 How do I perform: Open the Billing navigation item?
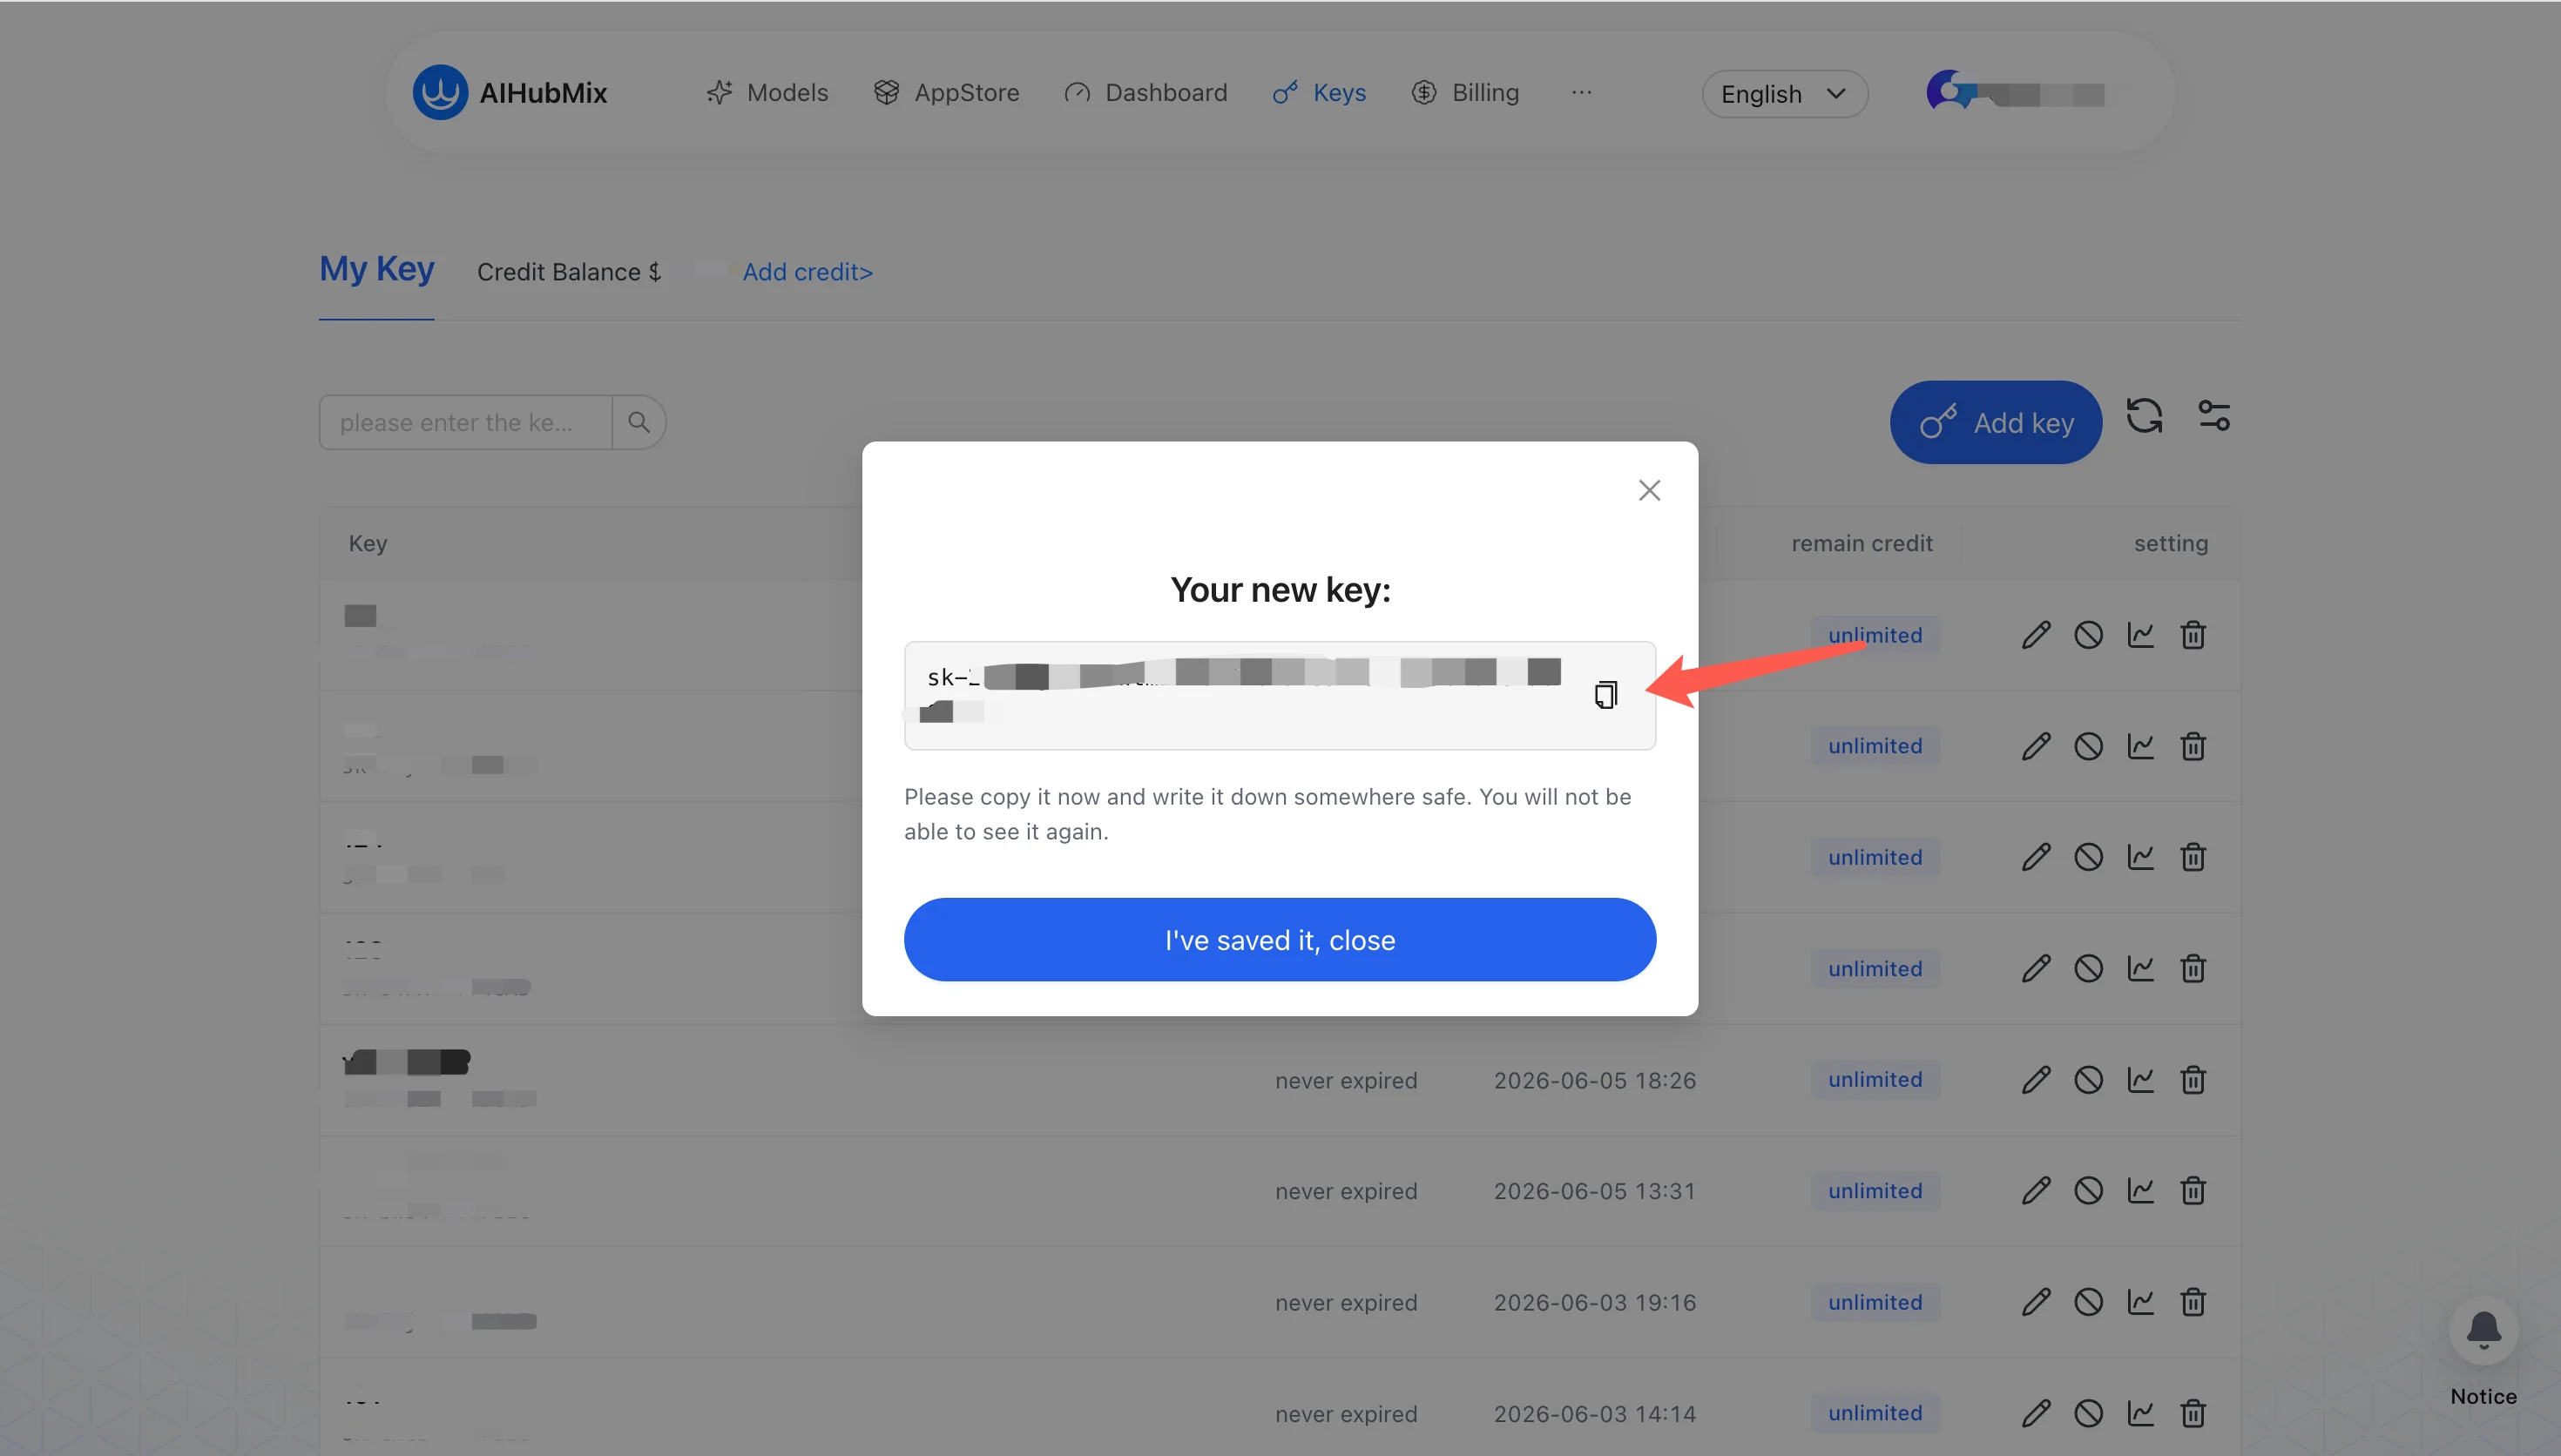pyautogui.click(x=1465, y=93)
